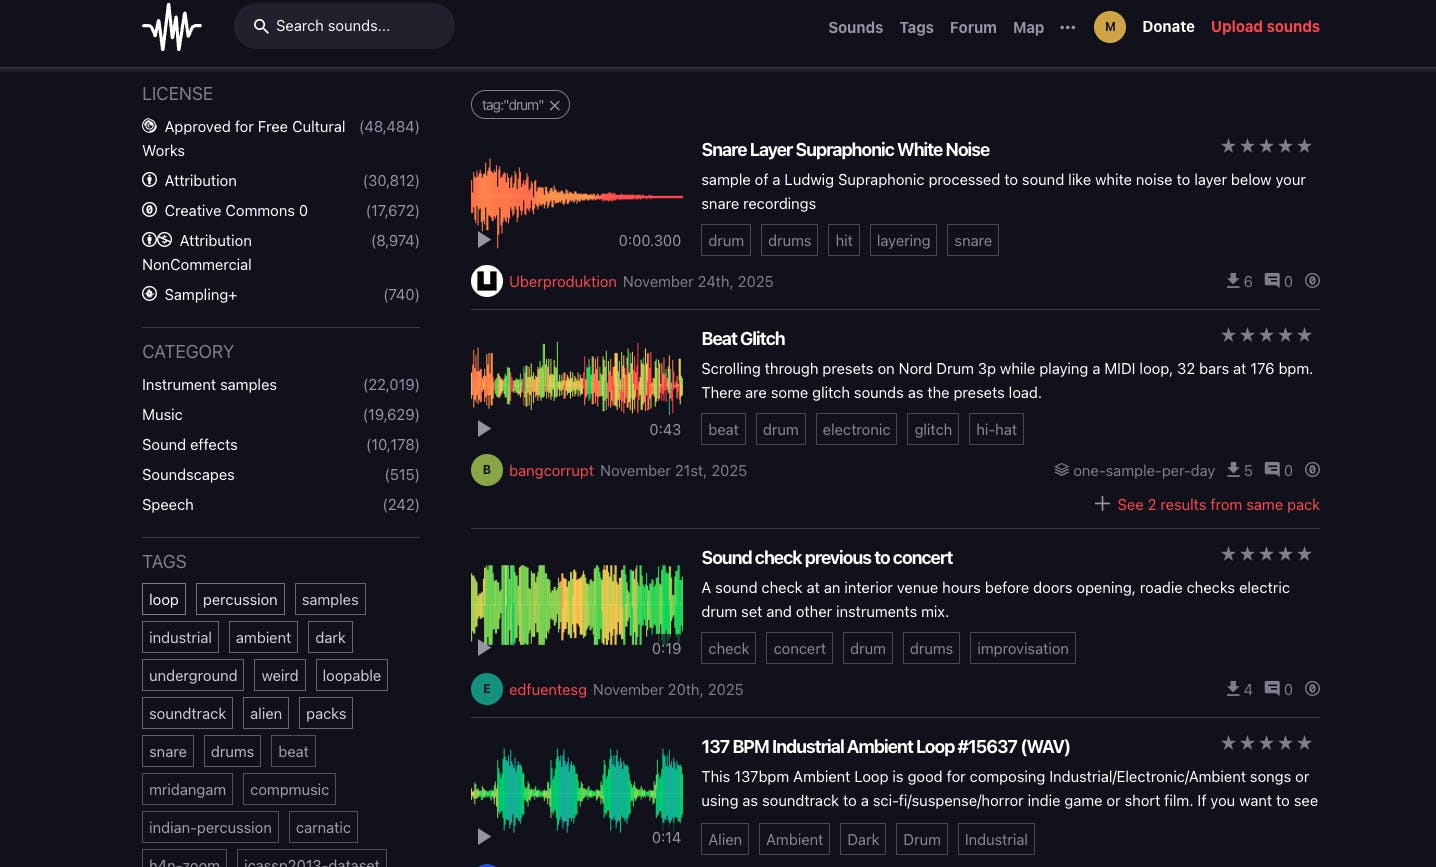Click the download icon on Beat Glitch

[1234, 470]
